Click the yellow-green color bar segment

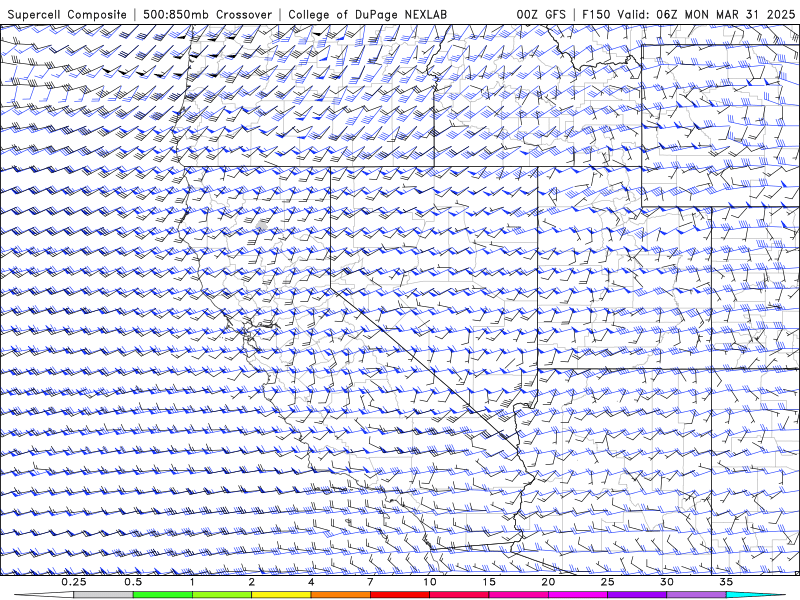click(x=222, y=595)
